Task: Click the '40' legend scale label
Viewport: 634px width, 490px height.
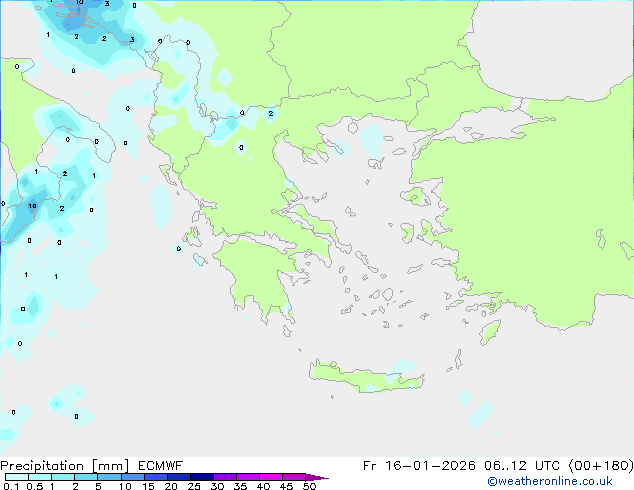Action: [x=264, y=486]
